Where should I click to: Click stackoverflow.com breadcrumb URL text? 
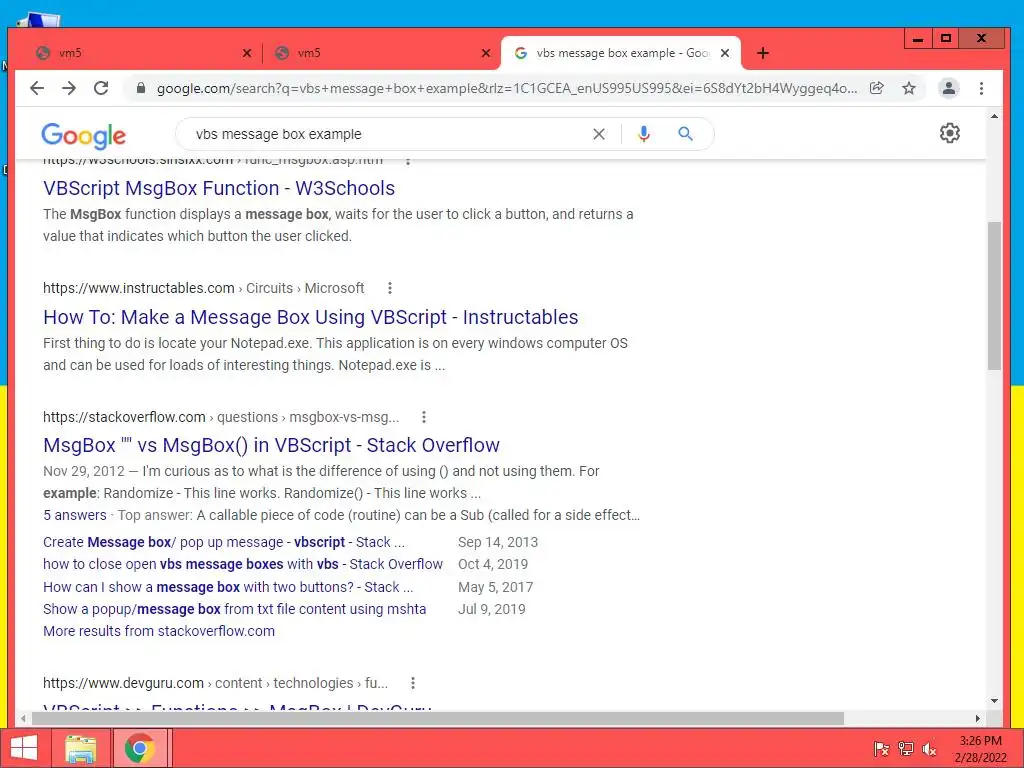coord(221,417)
